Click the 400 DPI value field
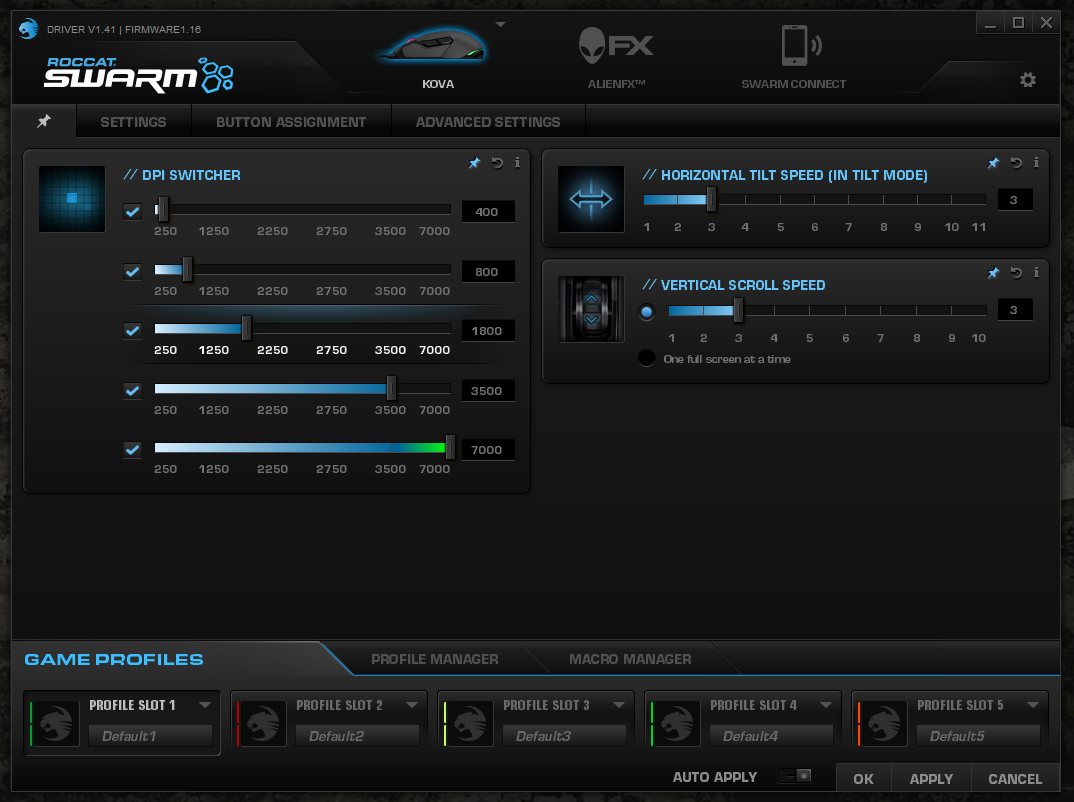This screenshot has width=1074, height=802. pyautogui.click(x=487, y=212)
